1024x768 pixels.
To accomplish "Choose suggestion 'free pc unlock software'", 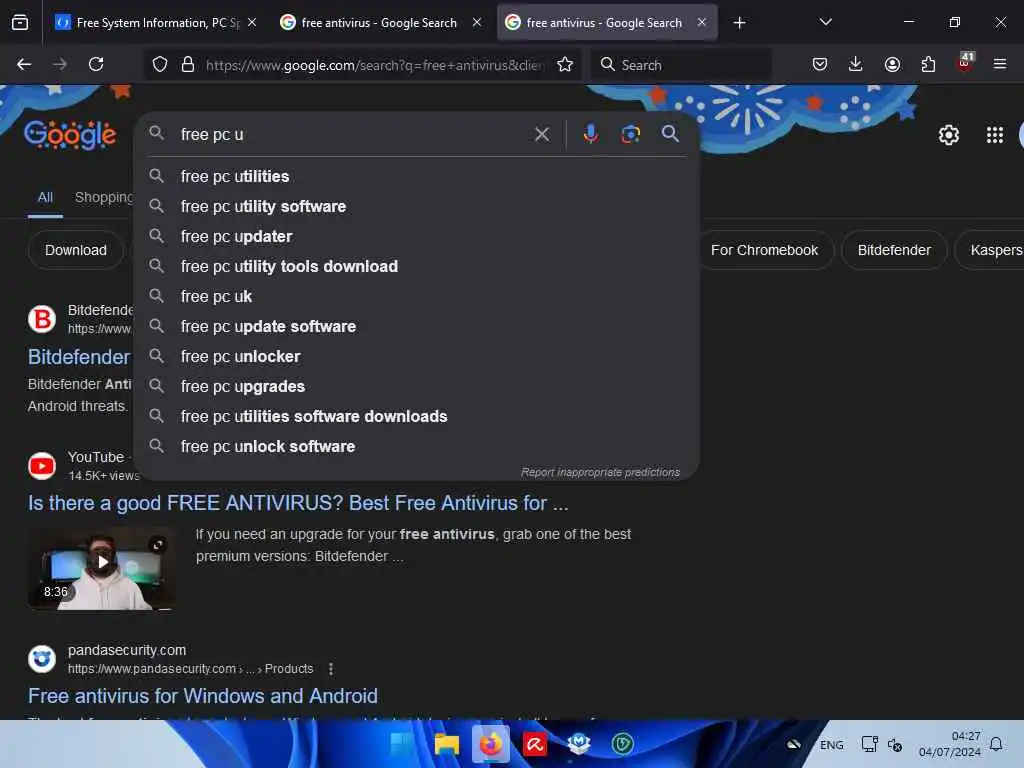I will [417, 447].
